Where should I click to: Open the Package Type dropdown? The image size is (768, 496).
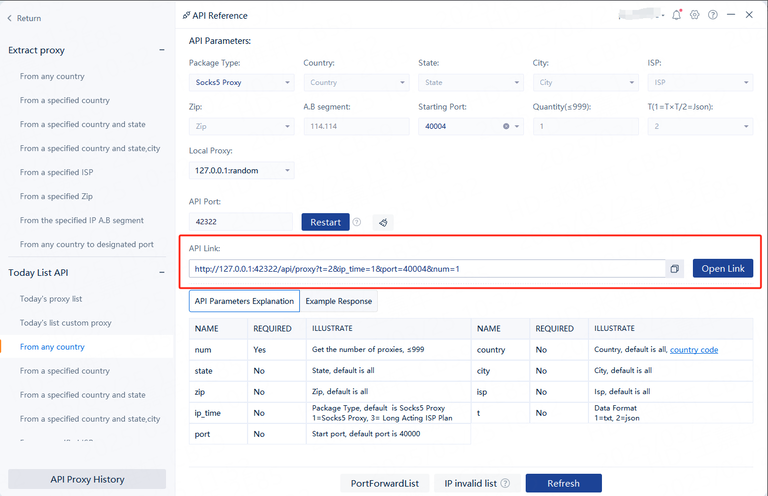[x=241, y=83]
